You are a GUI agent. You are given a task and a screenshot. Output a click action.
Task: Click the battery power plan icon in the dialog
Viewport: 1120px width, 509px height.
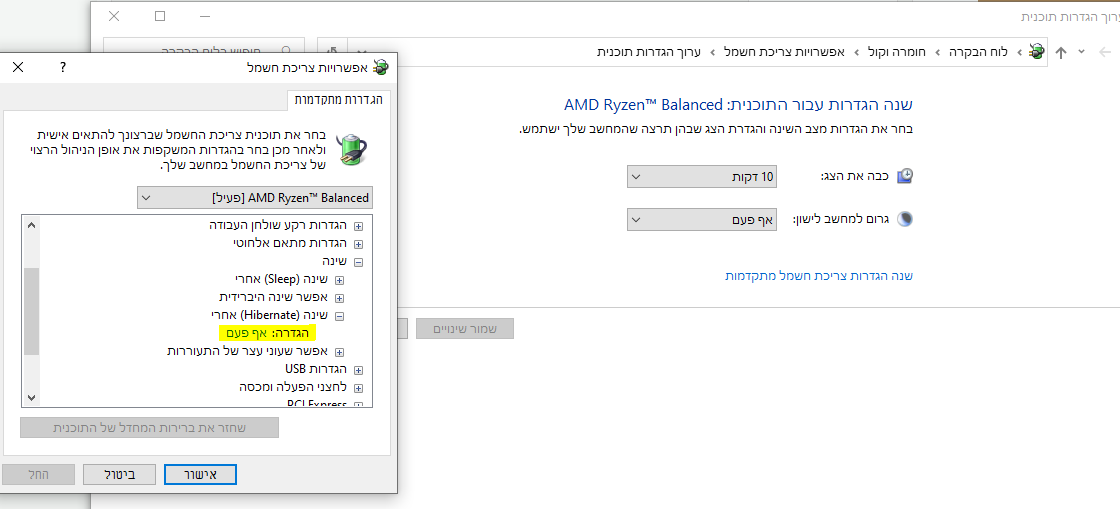(x=352, y=149)
